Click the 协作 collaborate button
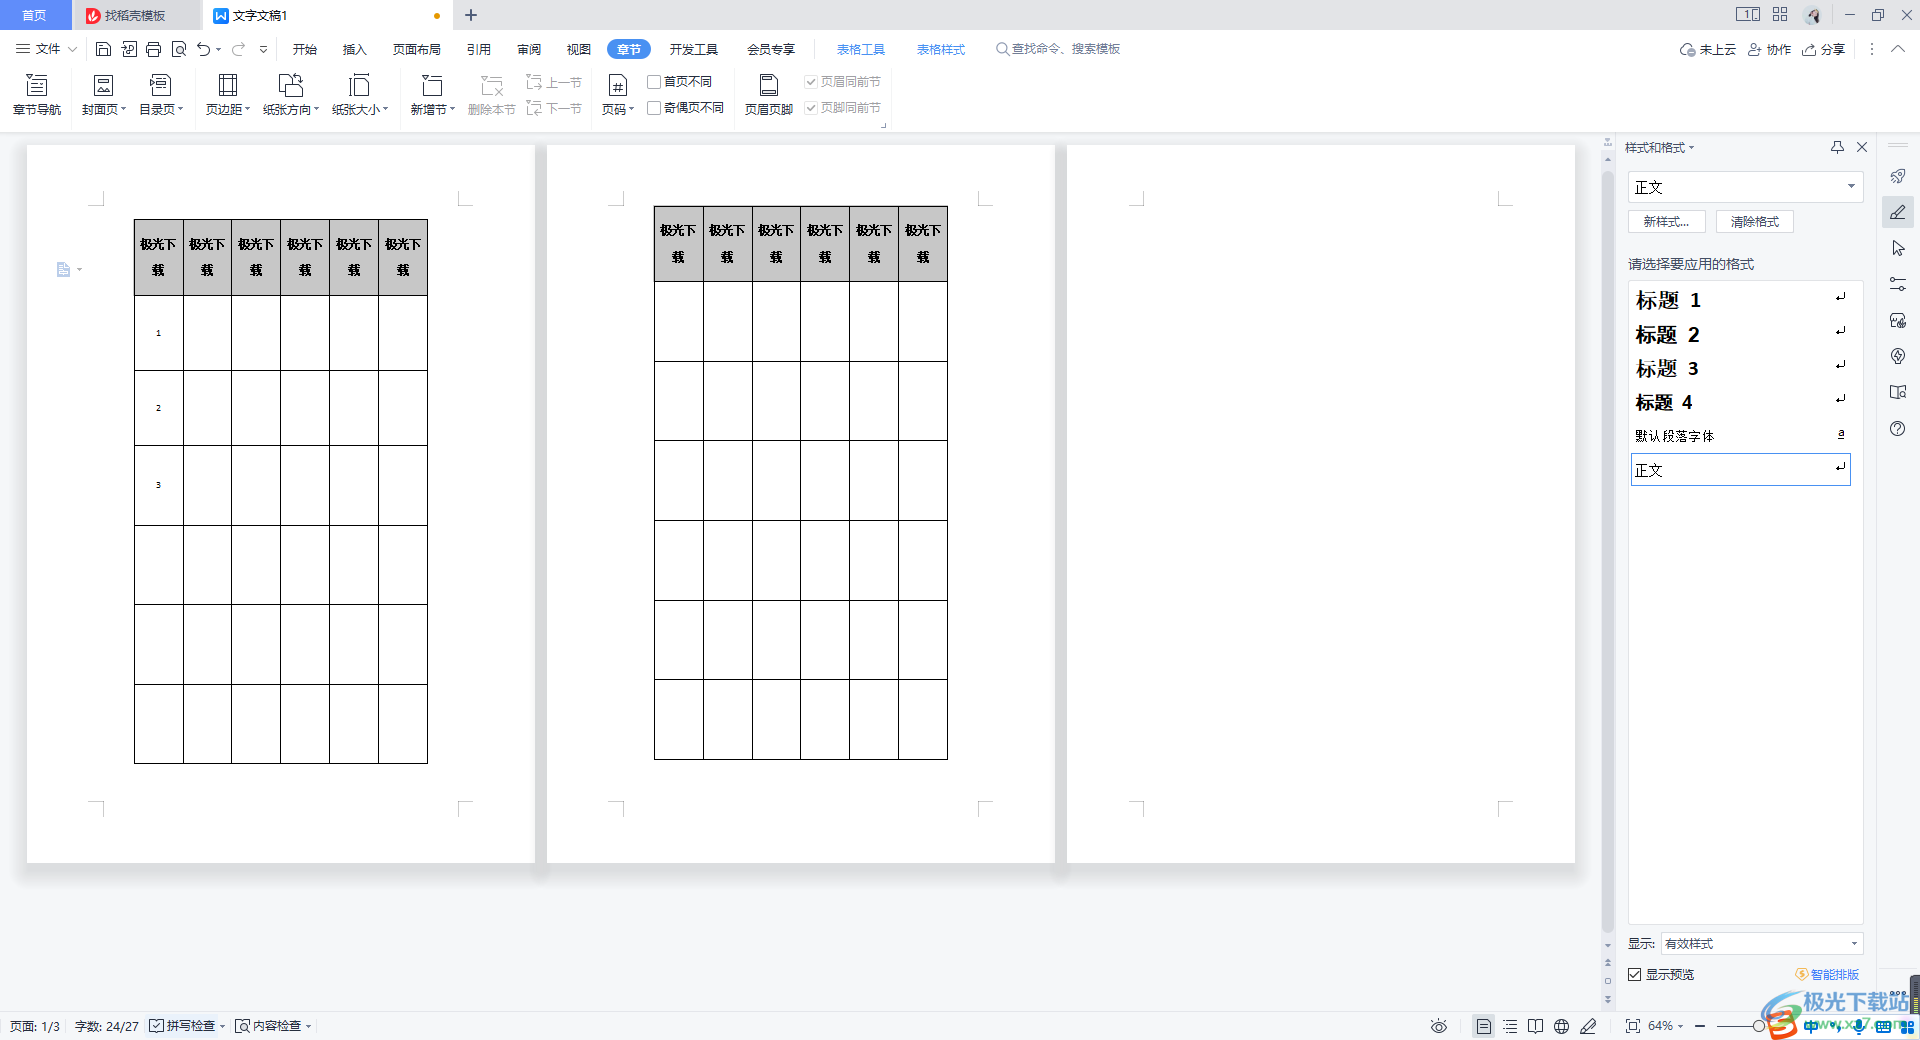Viewport: 1920px width, 1040px height. (1769, 49)
